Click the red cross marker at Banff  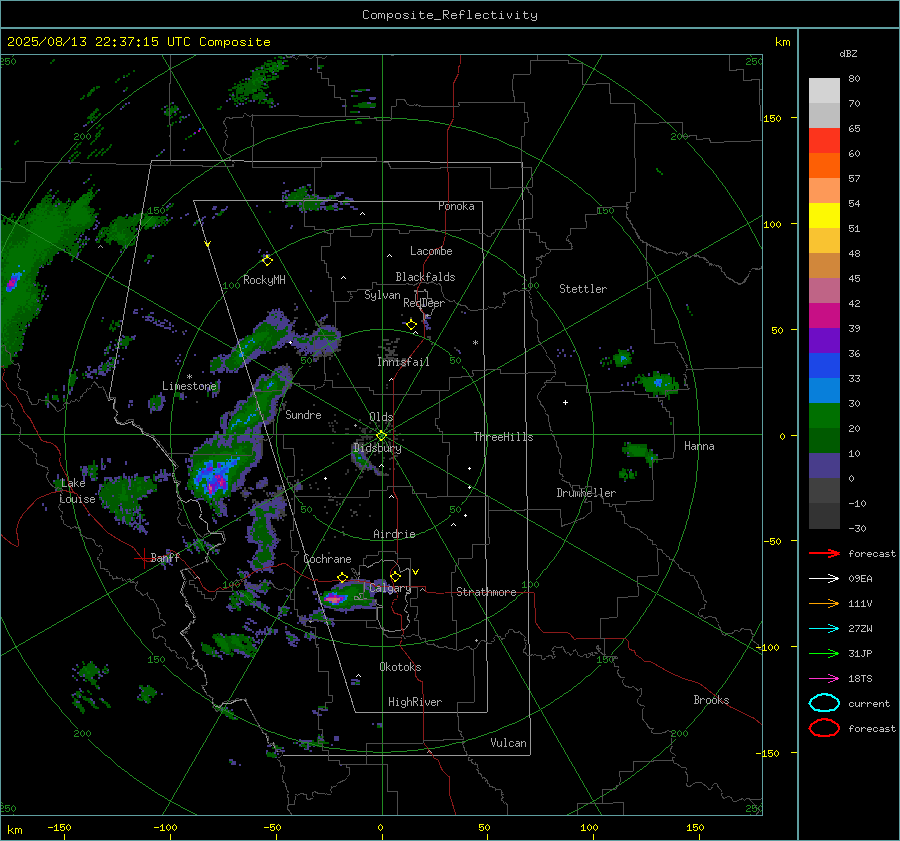click(x=143, y=558)
